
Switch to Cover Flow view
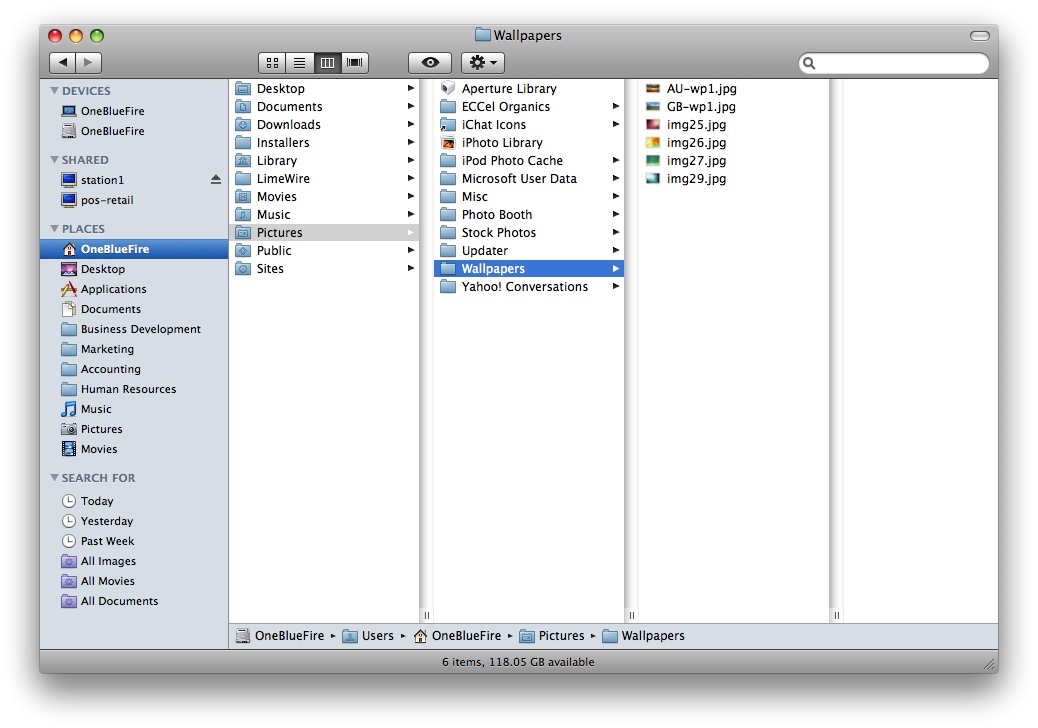[355, 63]
